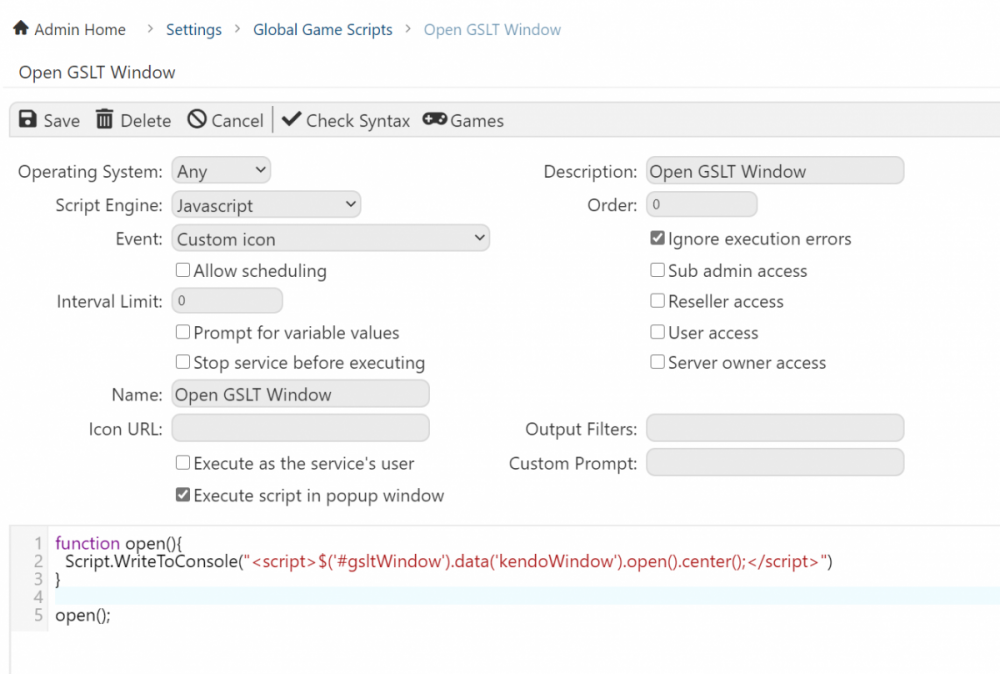Click inside the Description text field

[774, 171]
